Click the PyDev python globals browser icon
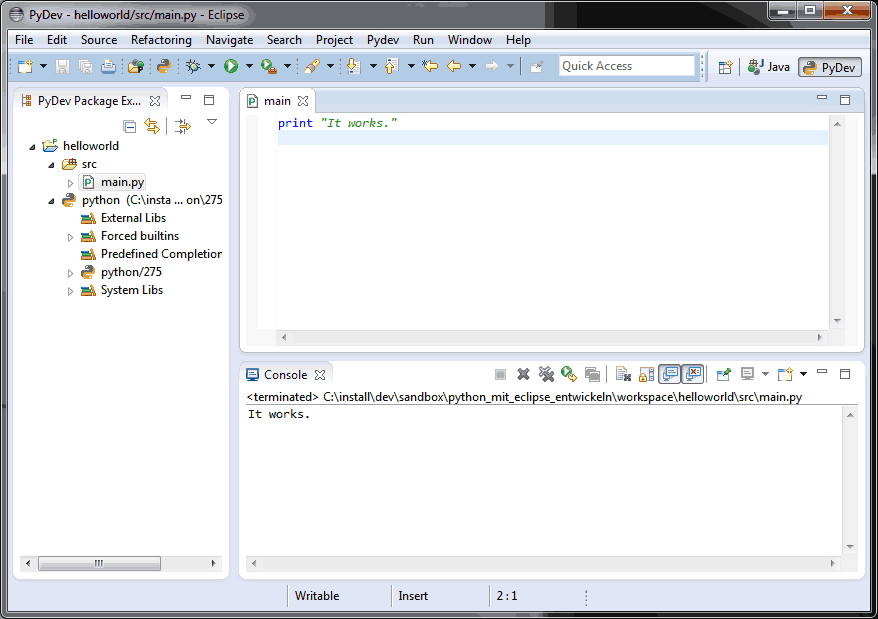The image size is (878, 619). tap(164, 67)
